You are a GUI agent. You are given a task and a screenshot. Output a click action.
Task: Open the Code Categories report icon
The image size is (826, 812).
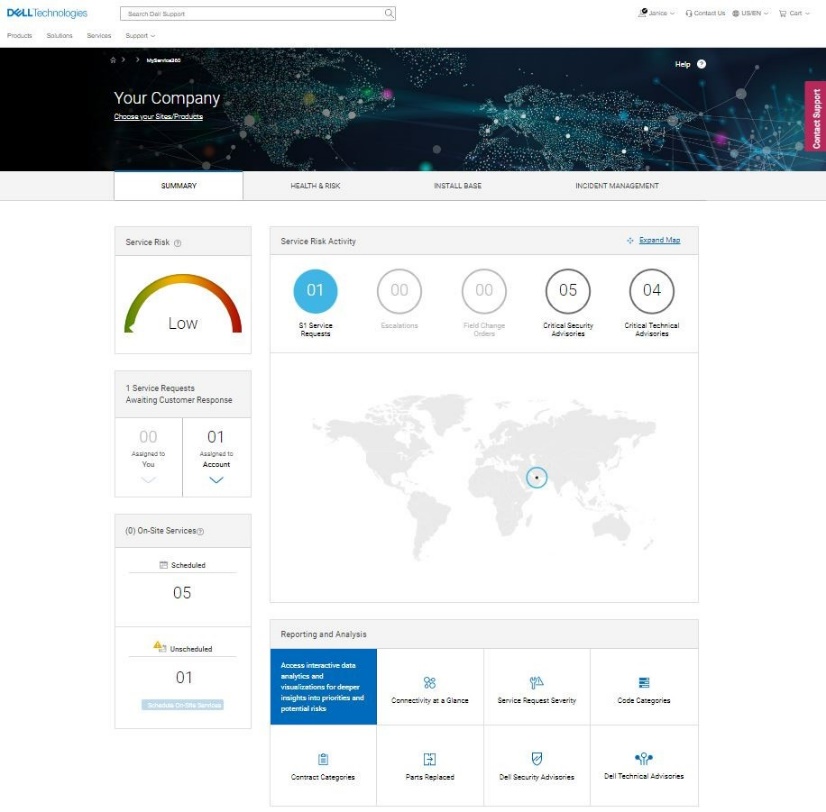pyautogui.click(x=644, y=683)
